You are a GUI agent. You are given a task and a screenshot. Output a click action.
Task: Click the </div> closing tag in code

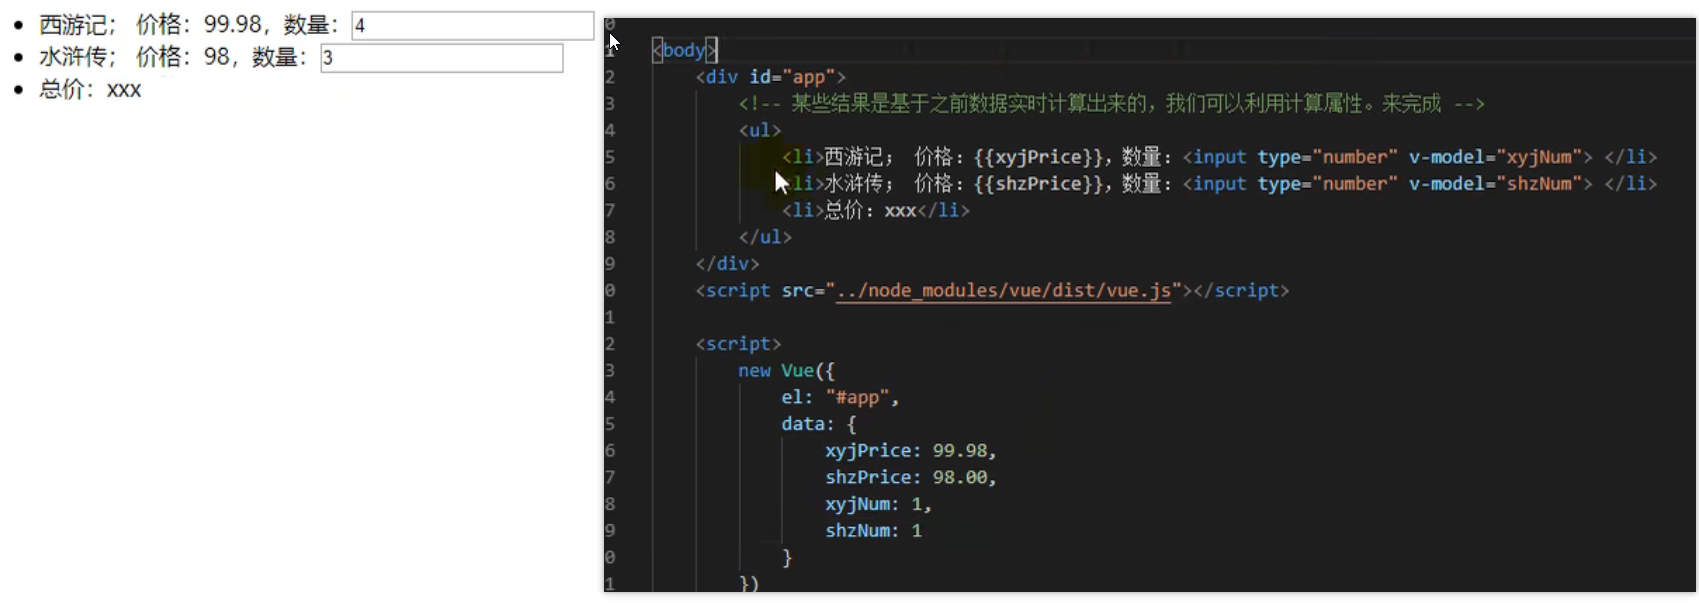click(727, 264)
